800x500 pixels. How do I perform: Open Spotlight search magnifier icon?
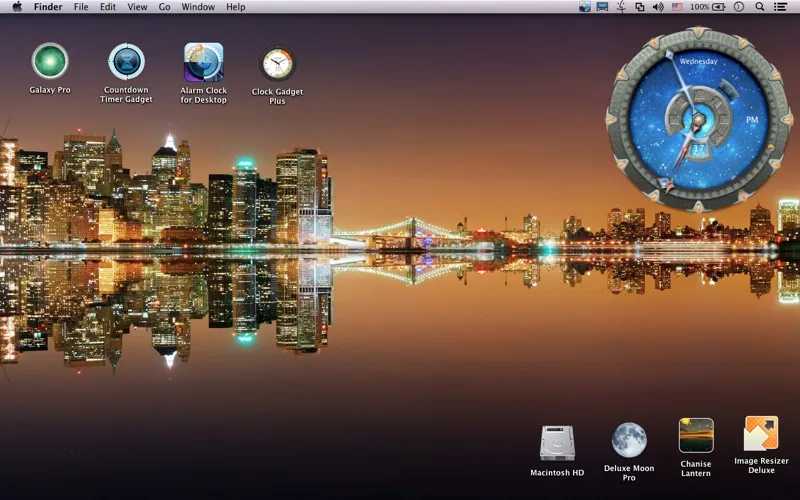pyautogui.click(x=760, y=7)
